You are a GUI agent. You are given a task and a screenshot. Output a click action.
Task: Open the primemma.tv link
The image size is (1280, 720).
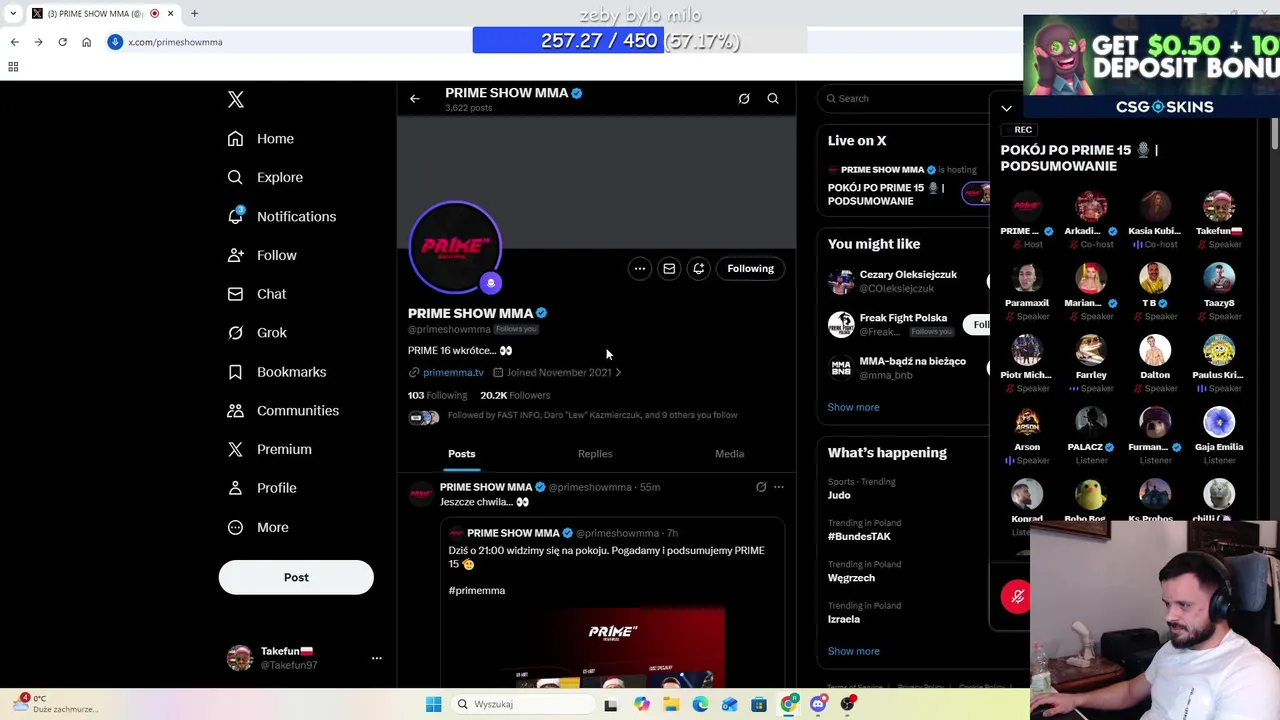453,372
